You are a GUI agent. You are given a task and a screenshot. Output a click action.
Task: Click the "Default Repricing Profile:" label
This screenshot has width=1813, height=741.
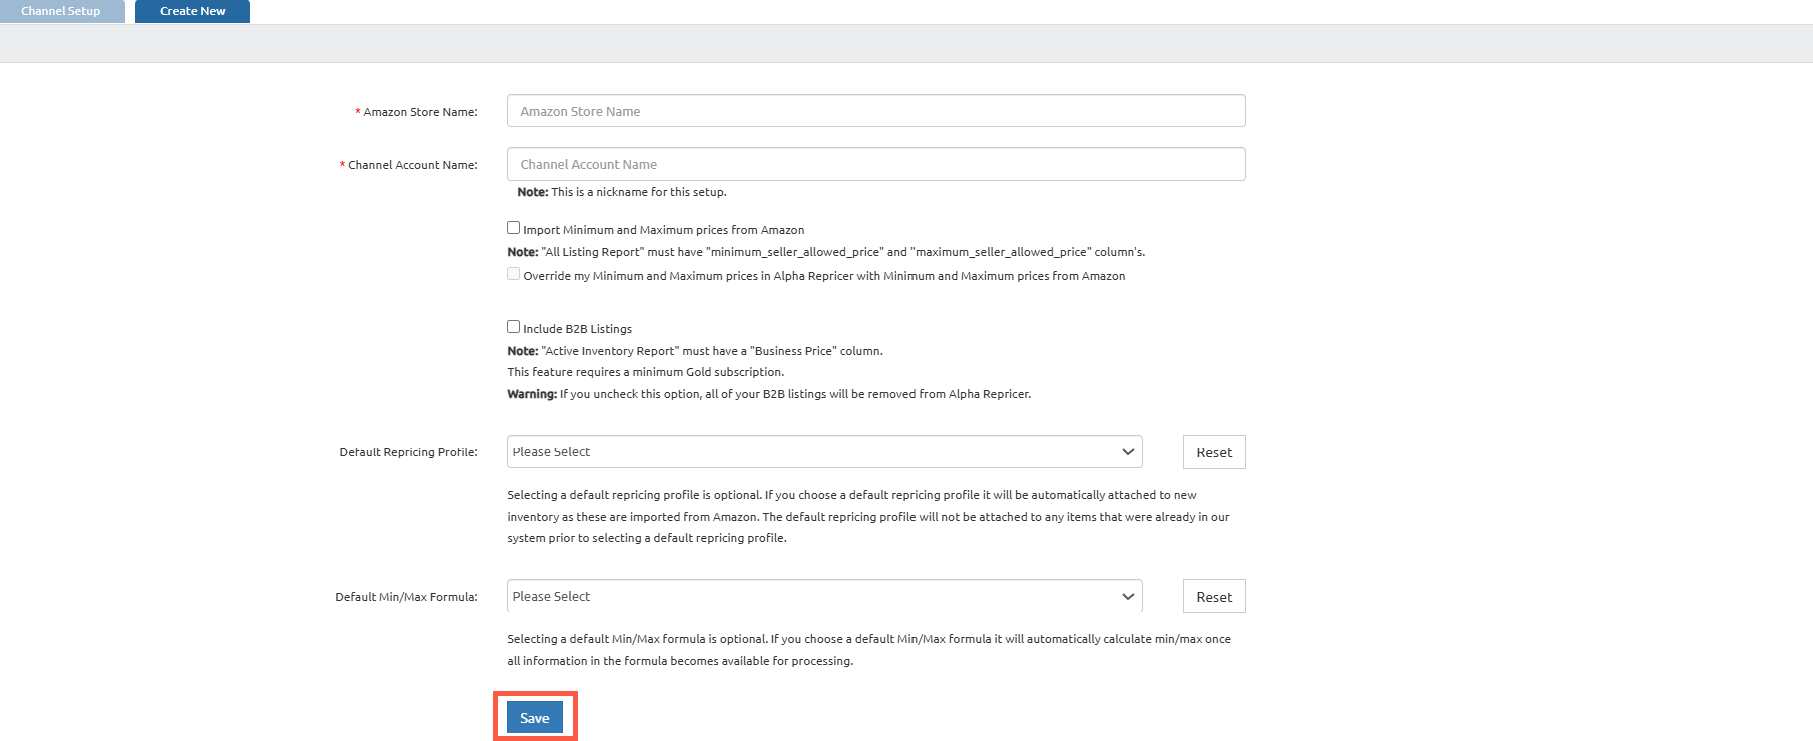click(x=408, y=452)
